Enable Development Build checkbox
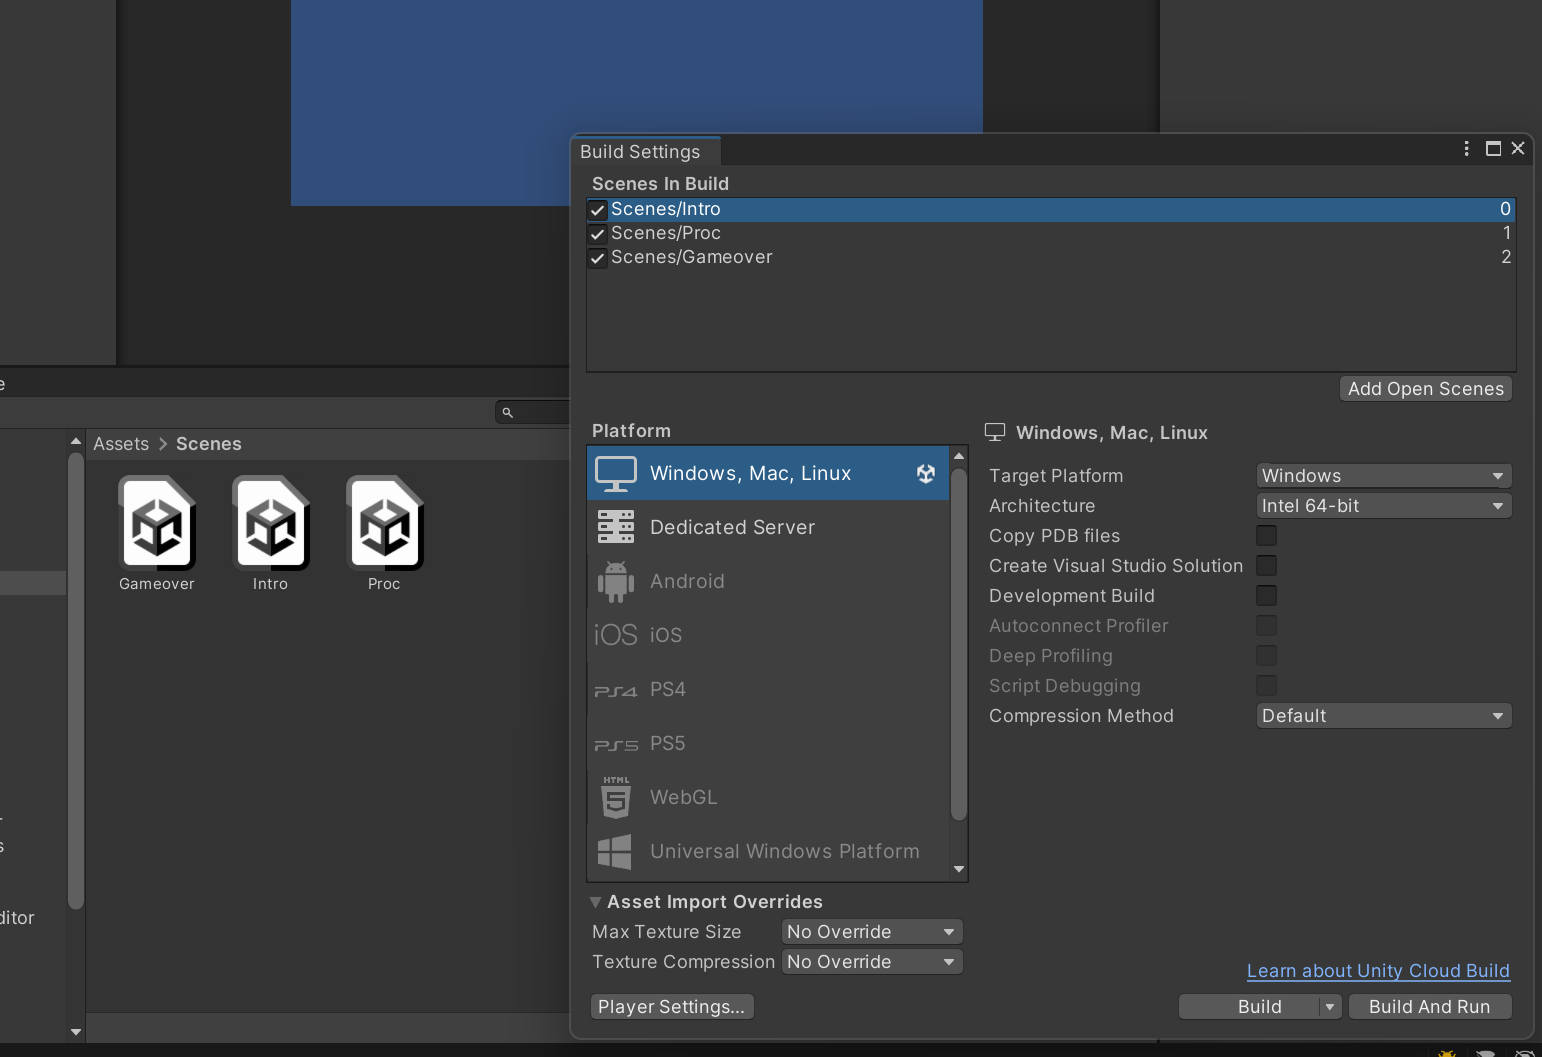Viewport: 1542px width, 1057px height. click(1266, 596)
